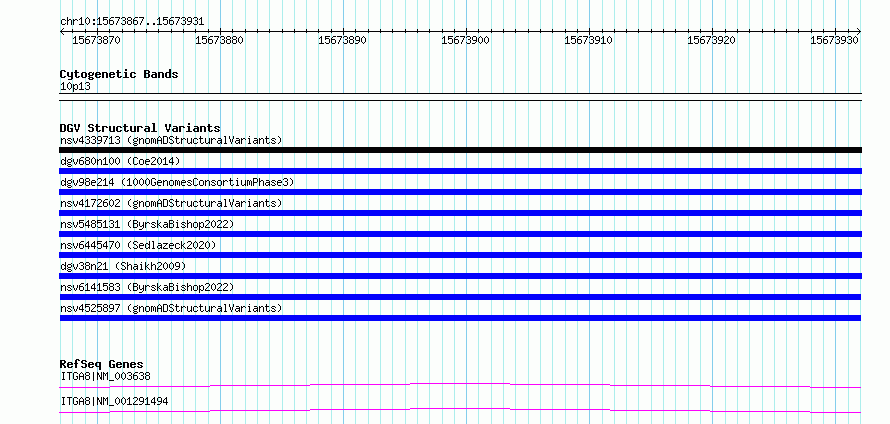Viewport: 890px width, 424px height.
Task: Open variant label nsv4339713 (gnomADStructuralVariants)
Action: [x=171, y=140]
